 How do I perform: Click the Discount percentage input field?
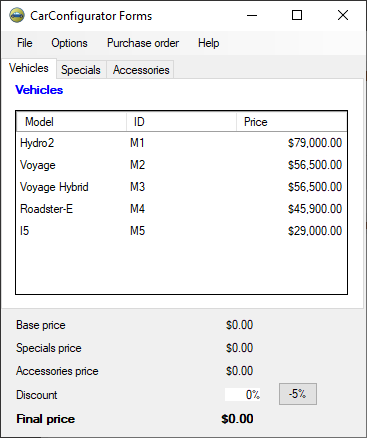point(242,395)
